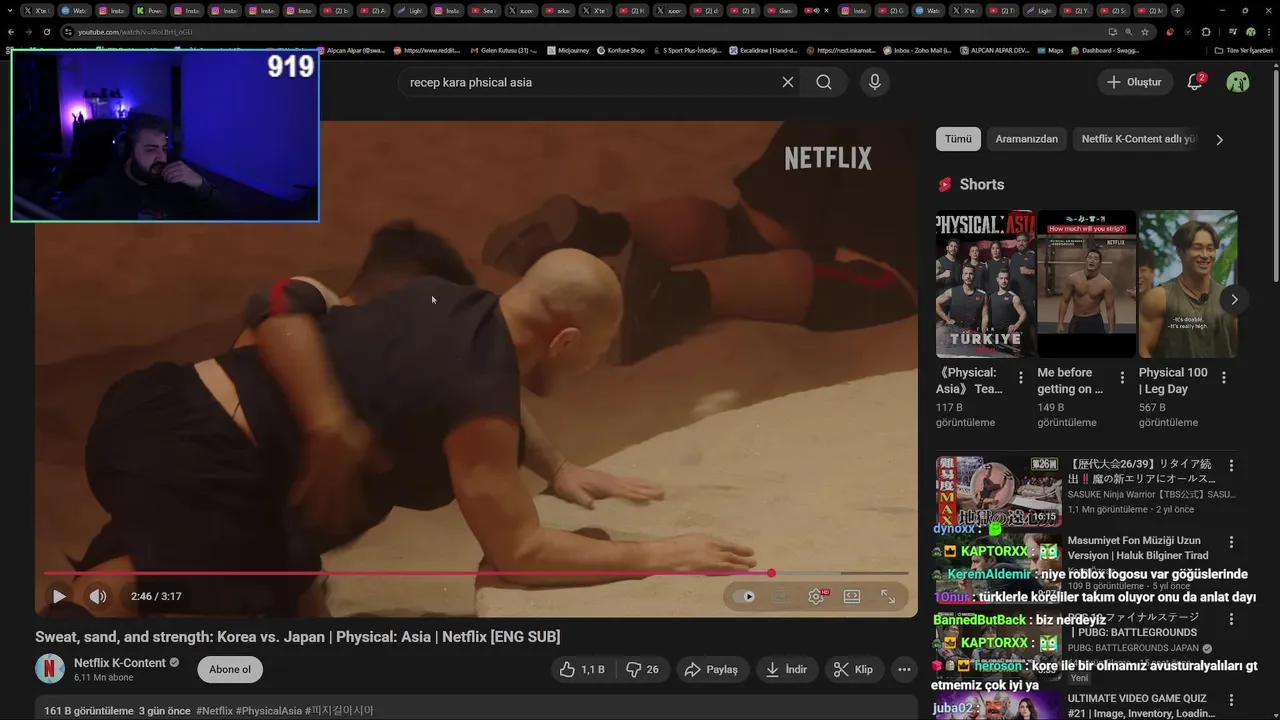The height and width of the screenshot is (720, 1280).
Task: Dislike the video with thumbs down
Action: (642, 669)
